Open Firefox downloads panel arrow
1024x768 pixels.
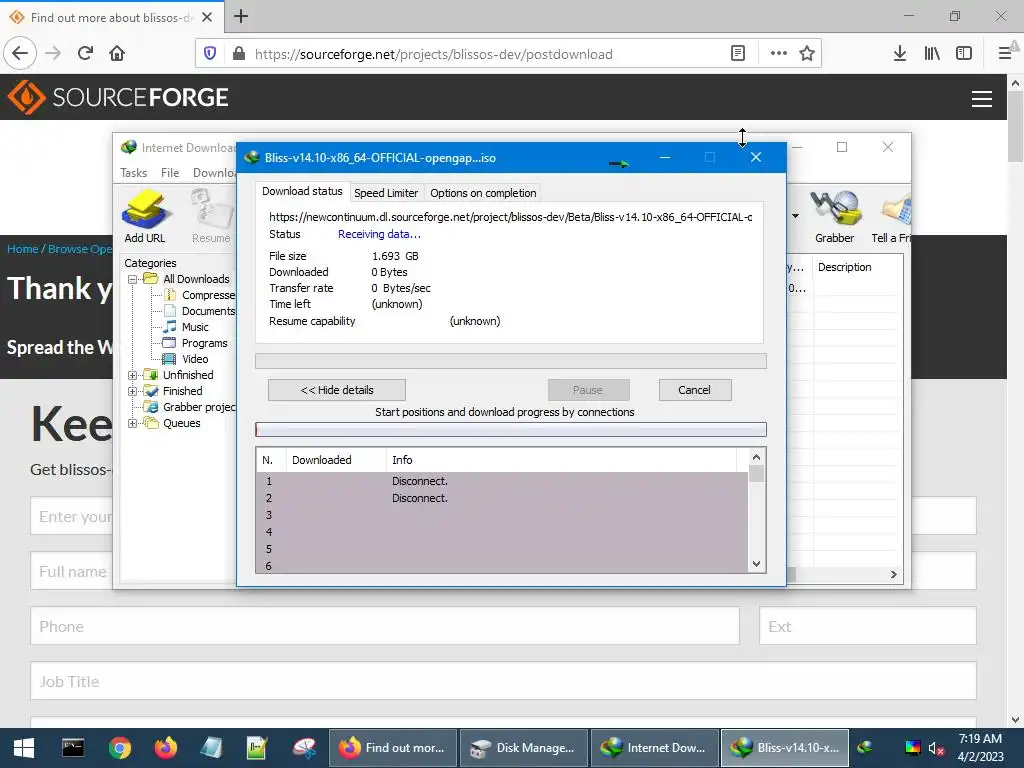pyautogui.click(x=899, y=54)
